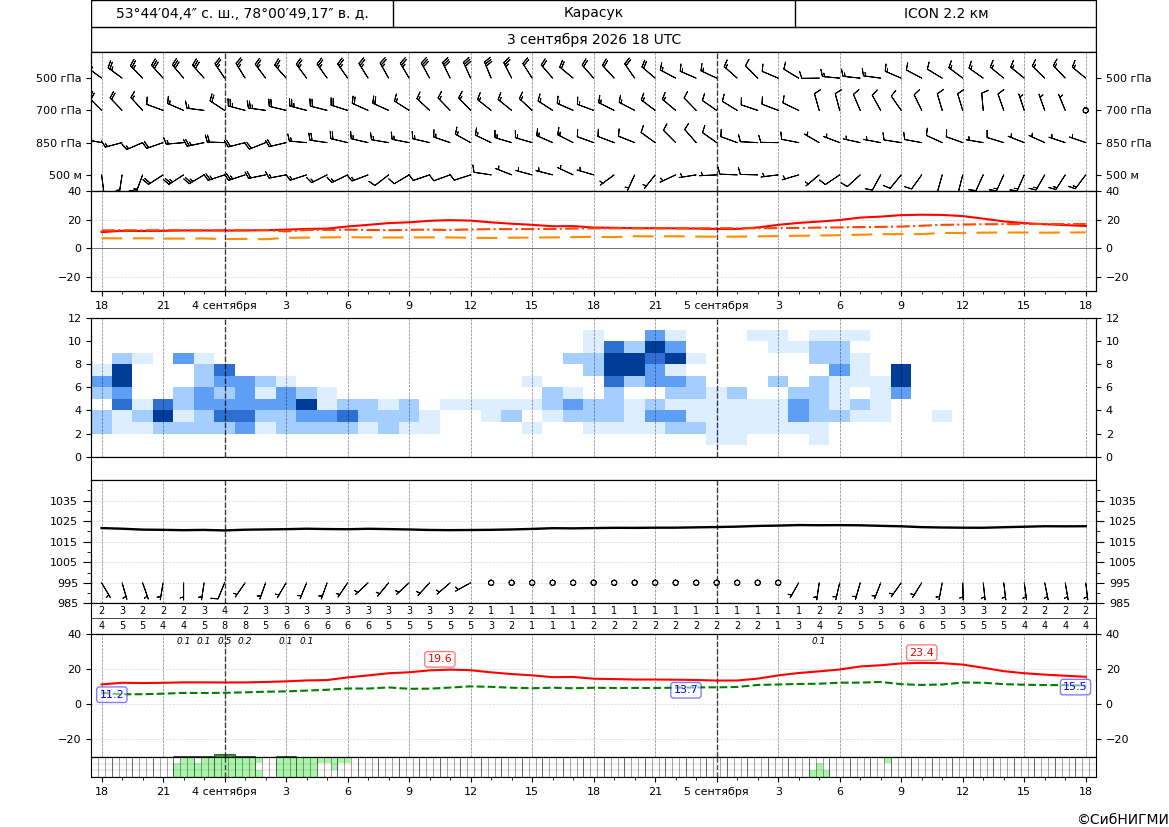Click the red 19.6 maximum temperature label

439,658
